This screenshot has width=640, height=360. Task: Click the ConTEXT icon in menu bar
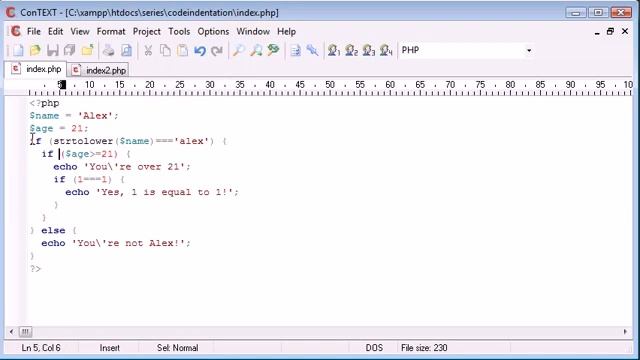coord(16,31)
